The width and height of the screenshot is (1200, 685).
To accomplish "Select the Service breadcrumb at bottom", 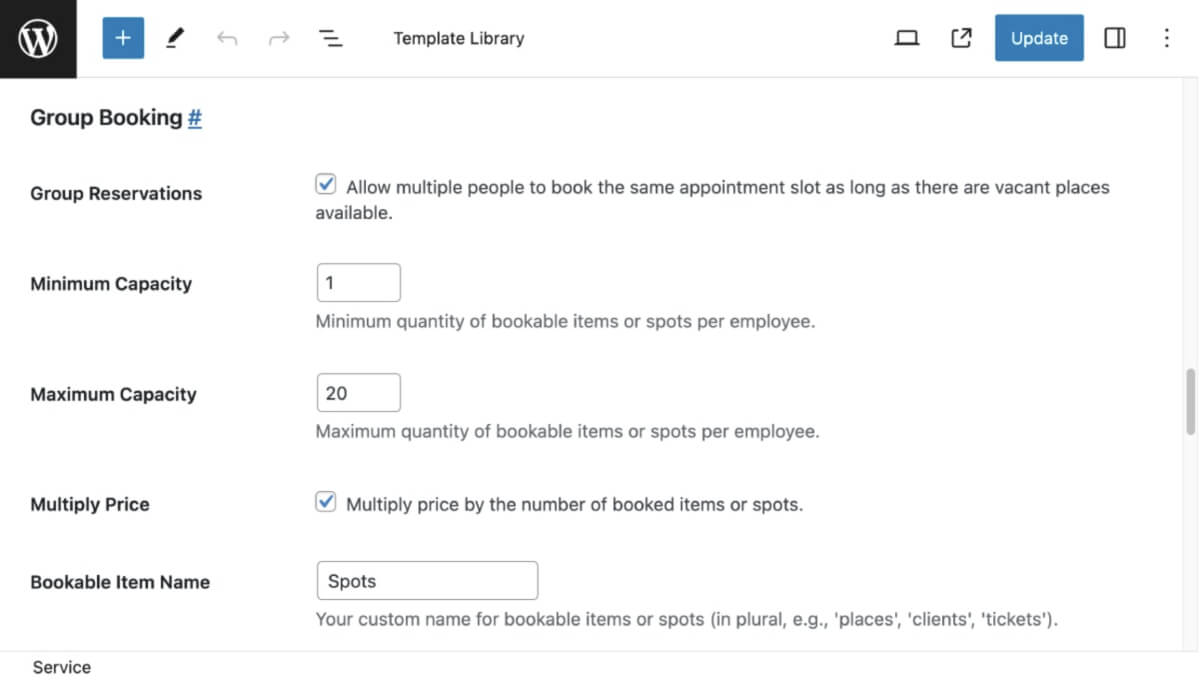I will [61, 667].
